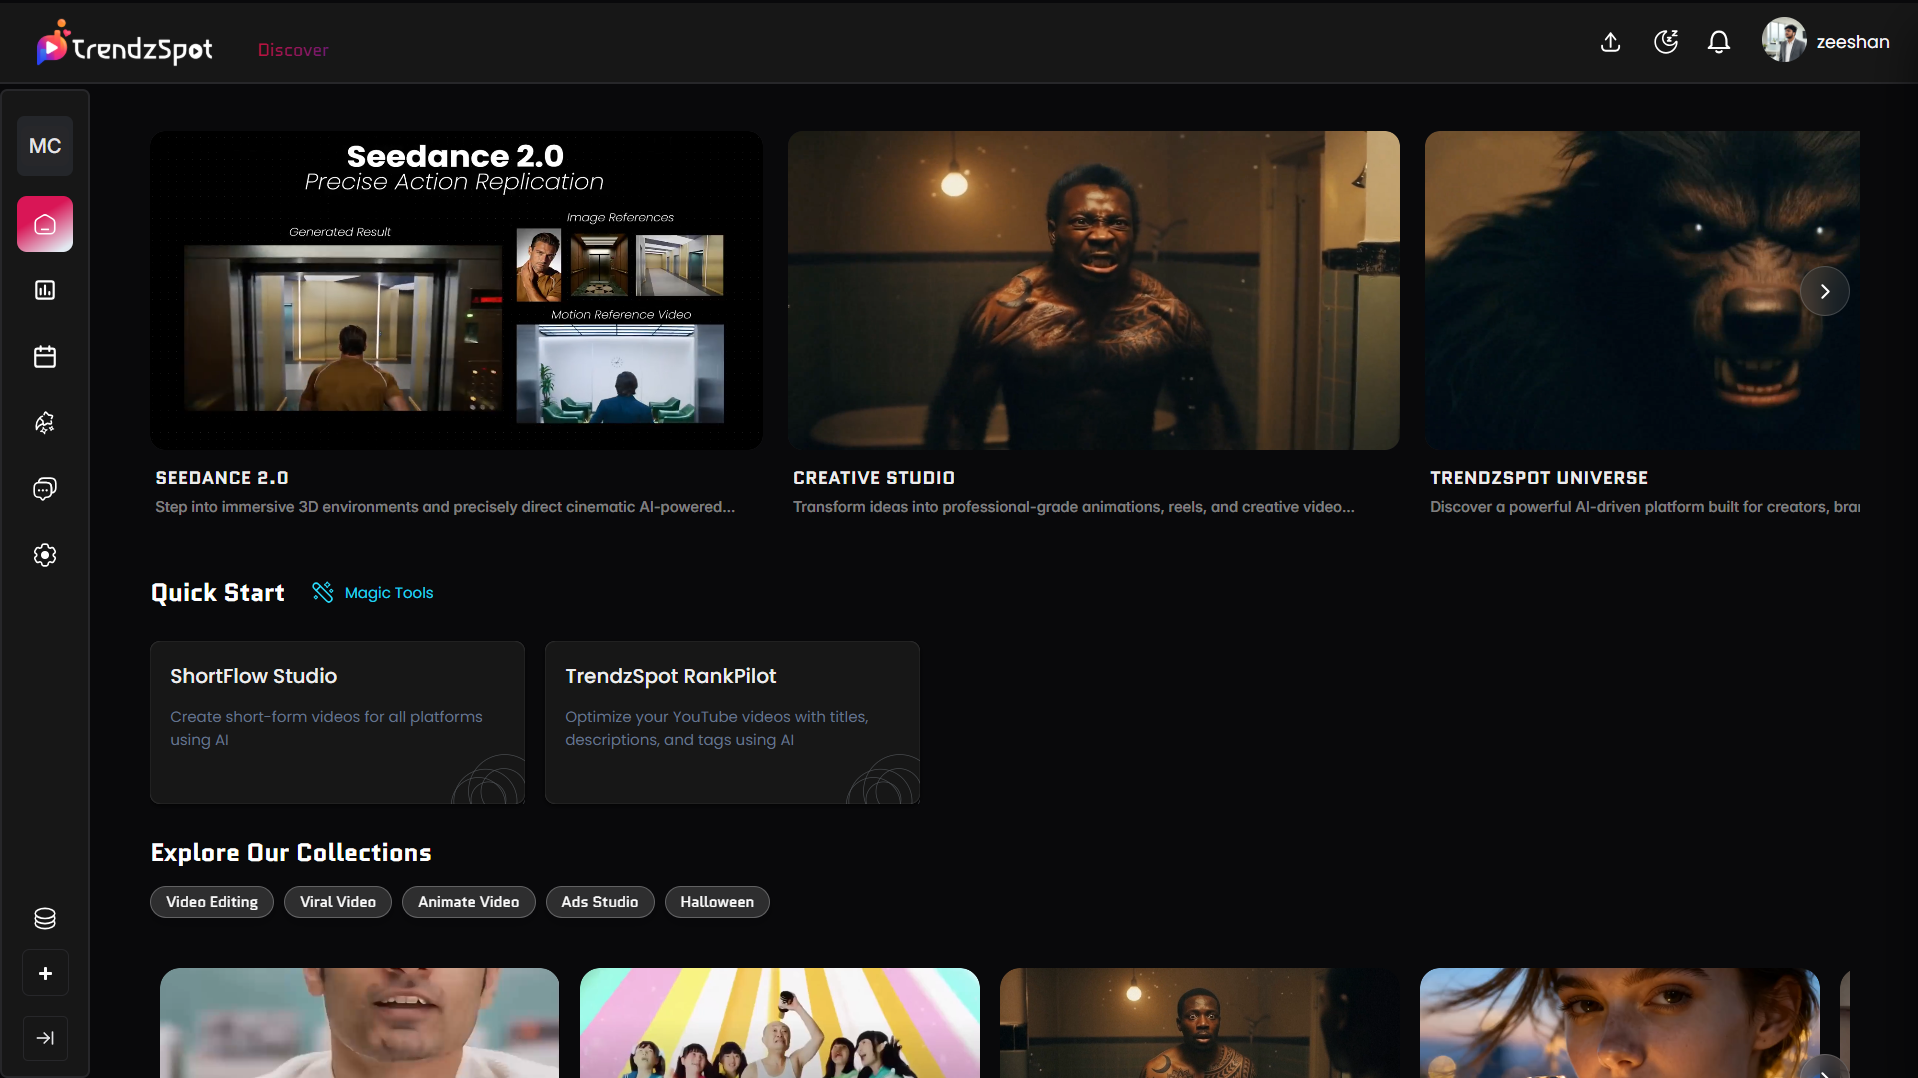Open the home icon in sidebar
Image resolution: width=1918 pixels, height=1078 pixels.
tap(45, 224)
